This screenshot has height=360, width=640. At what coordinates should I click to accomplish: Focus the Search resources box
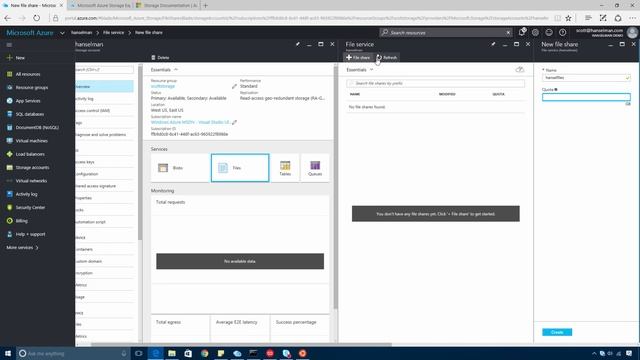tap(445, 32)
